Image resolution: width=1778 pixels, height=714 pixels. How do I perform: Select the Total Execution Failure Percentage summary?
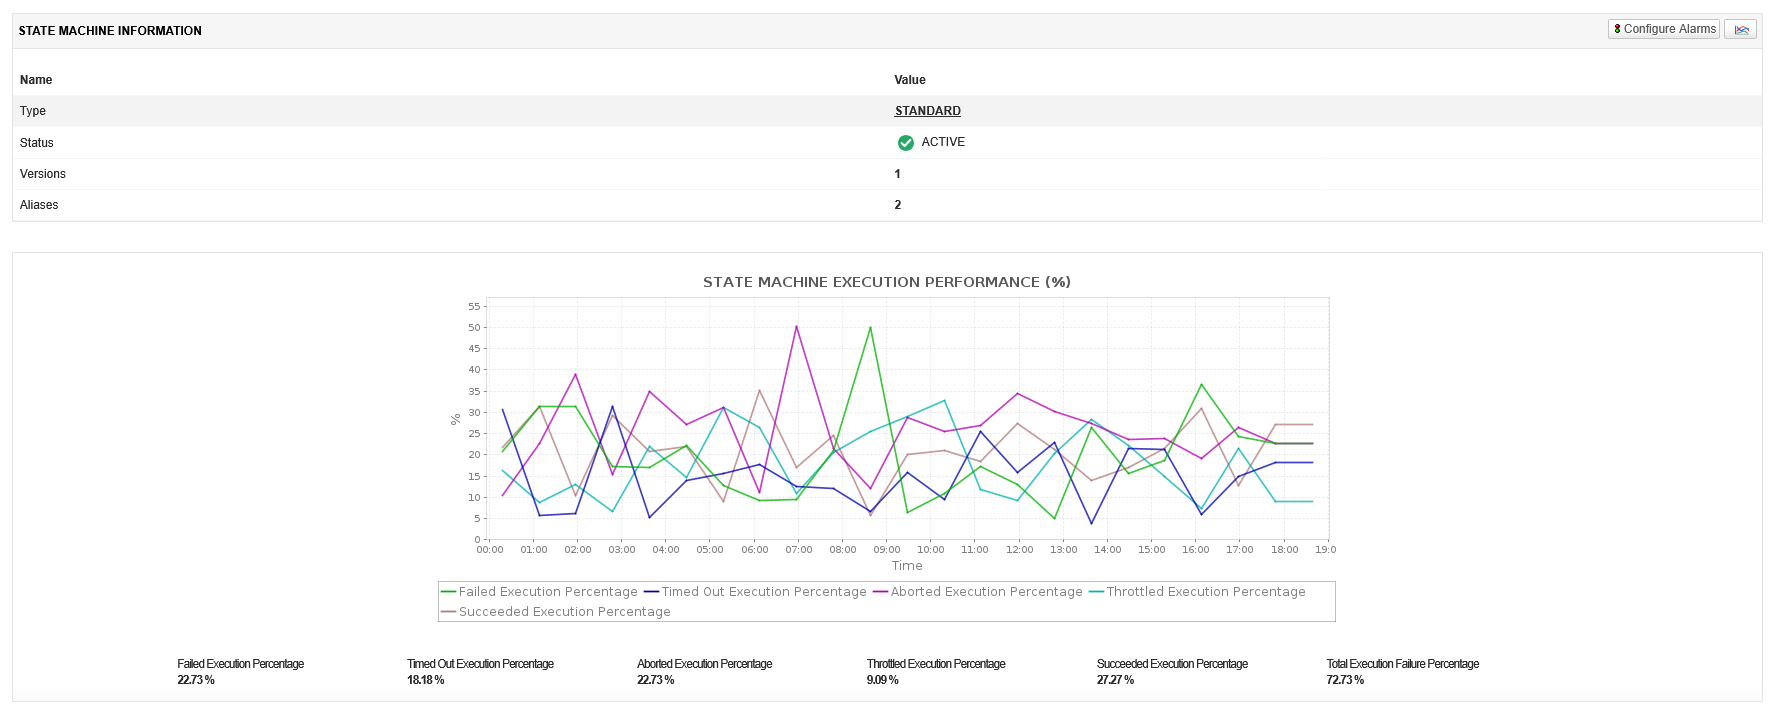point(1402,672)
